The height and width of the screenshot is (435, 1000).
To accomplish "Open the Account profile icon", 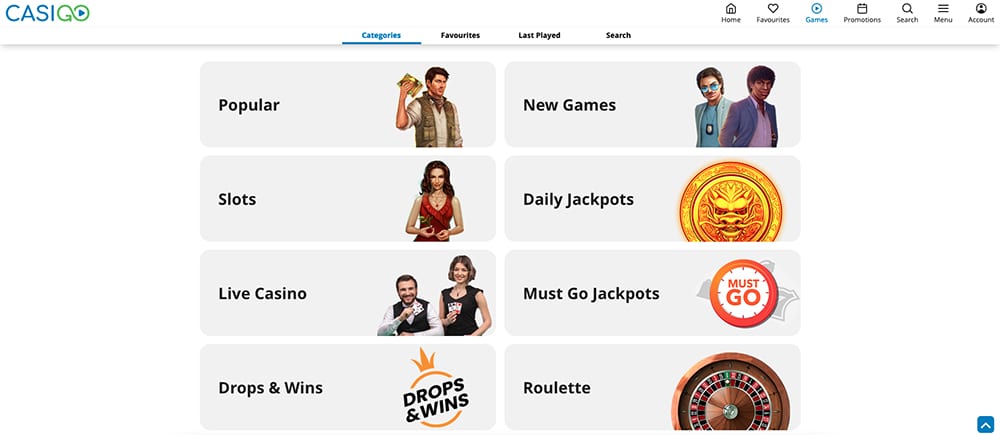I will (x=981, y=8).
